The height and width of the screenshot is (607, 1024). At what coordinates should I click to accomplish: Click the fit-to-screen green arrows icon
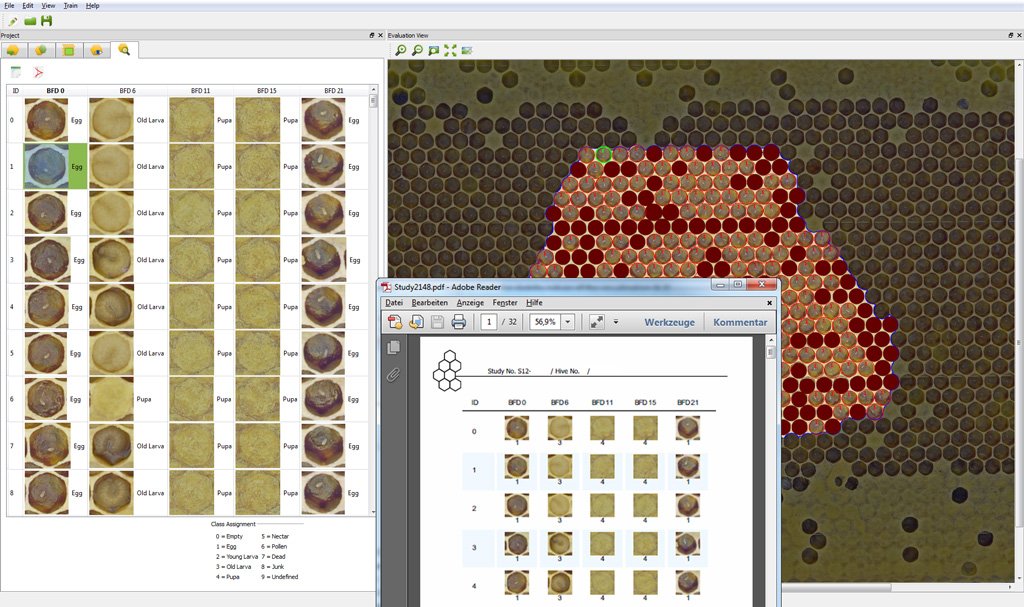tap(450, 50)
